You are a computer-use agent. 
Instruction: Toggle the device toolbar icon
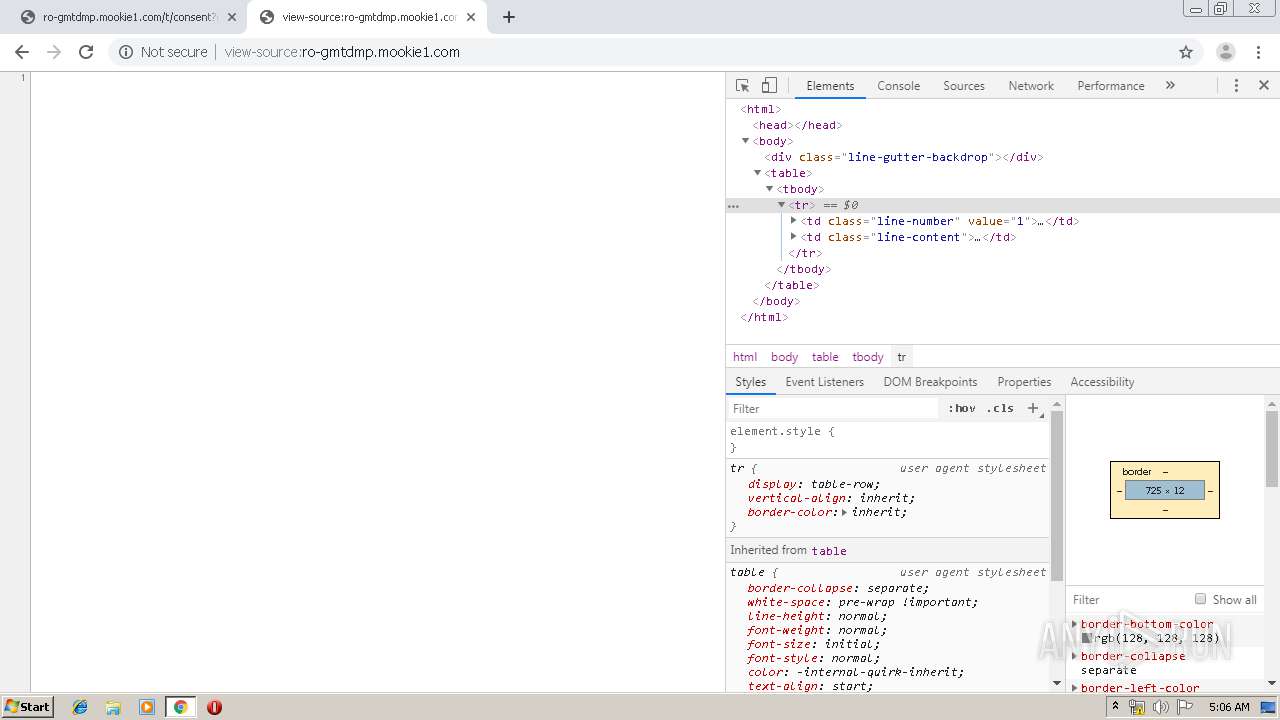click(769, 86)
